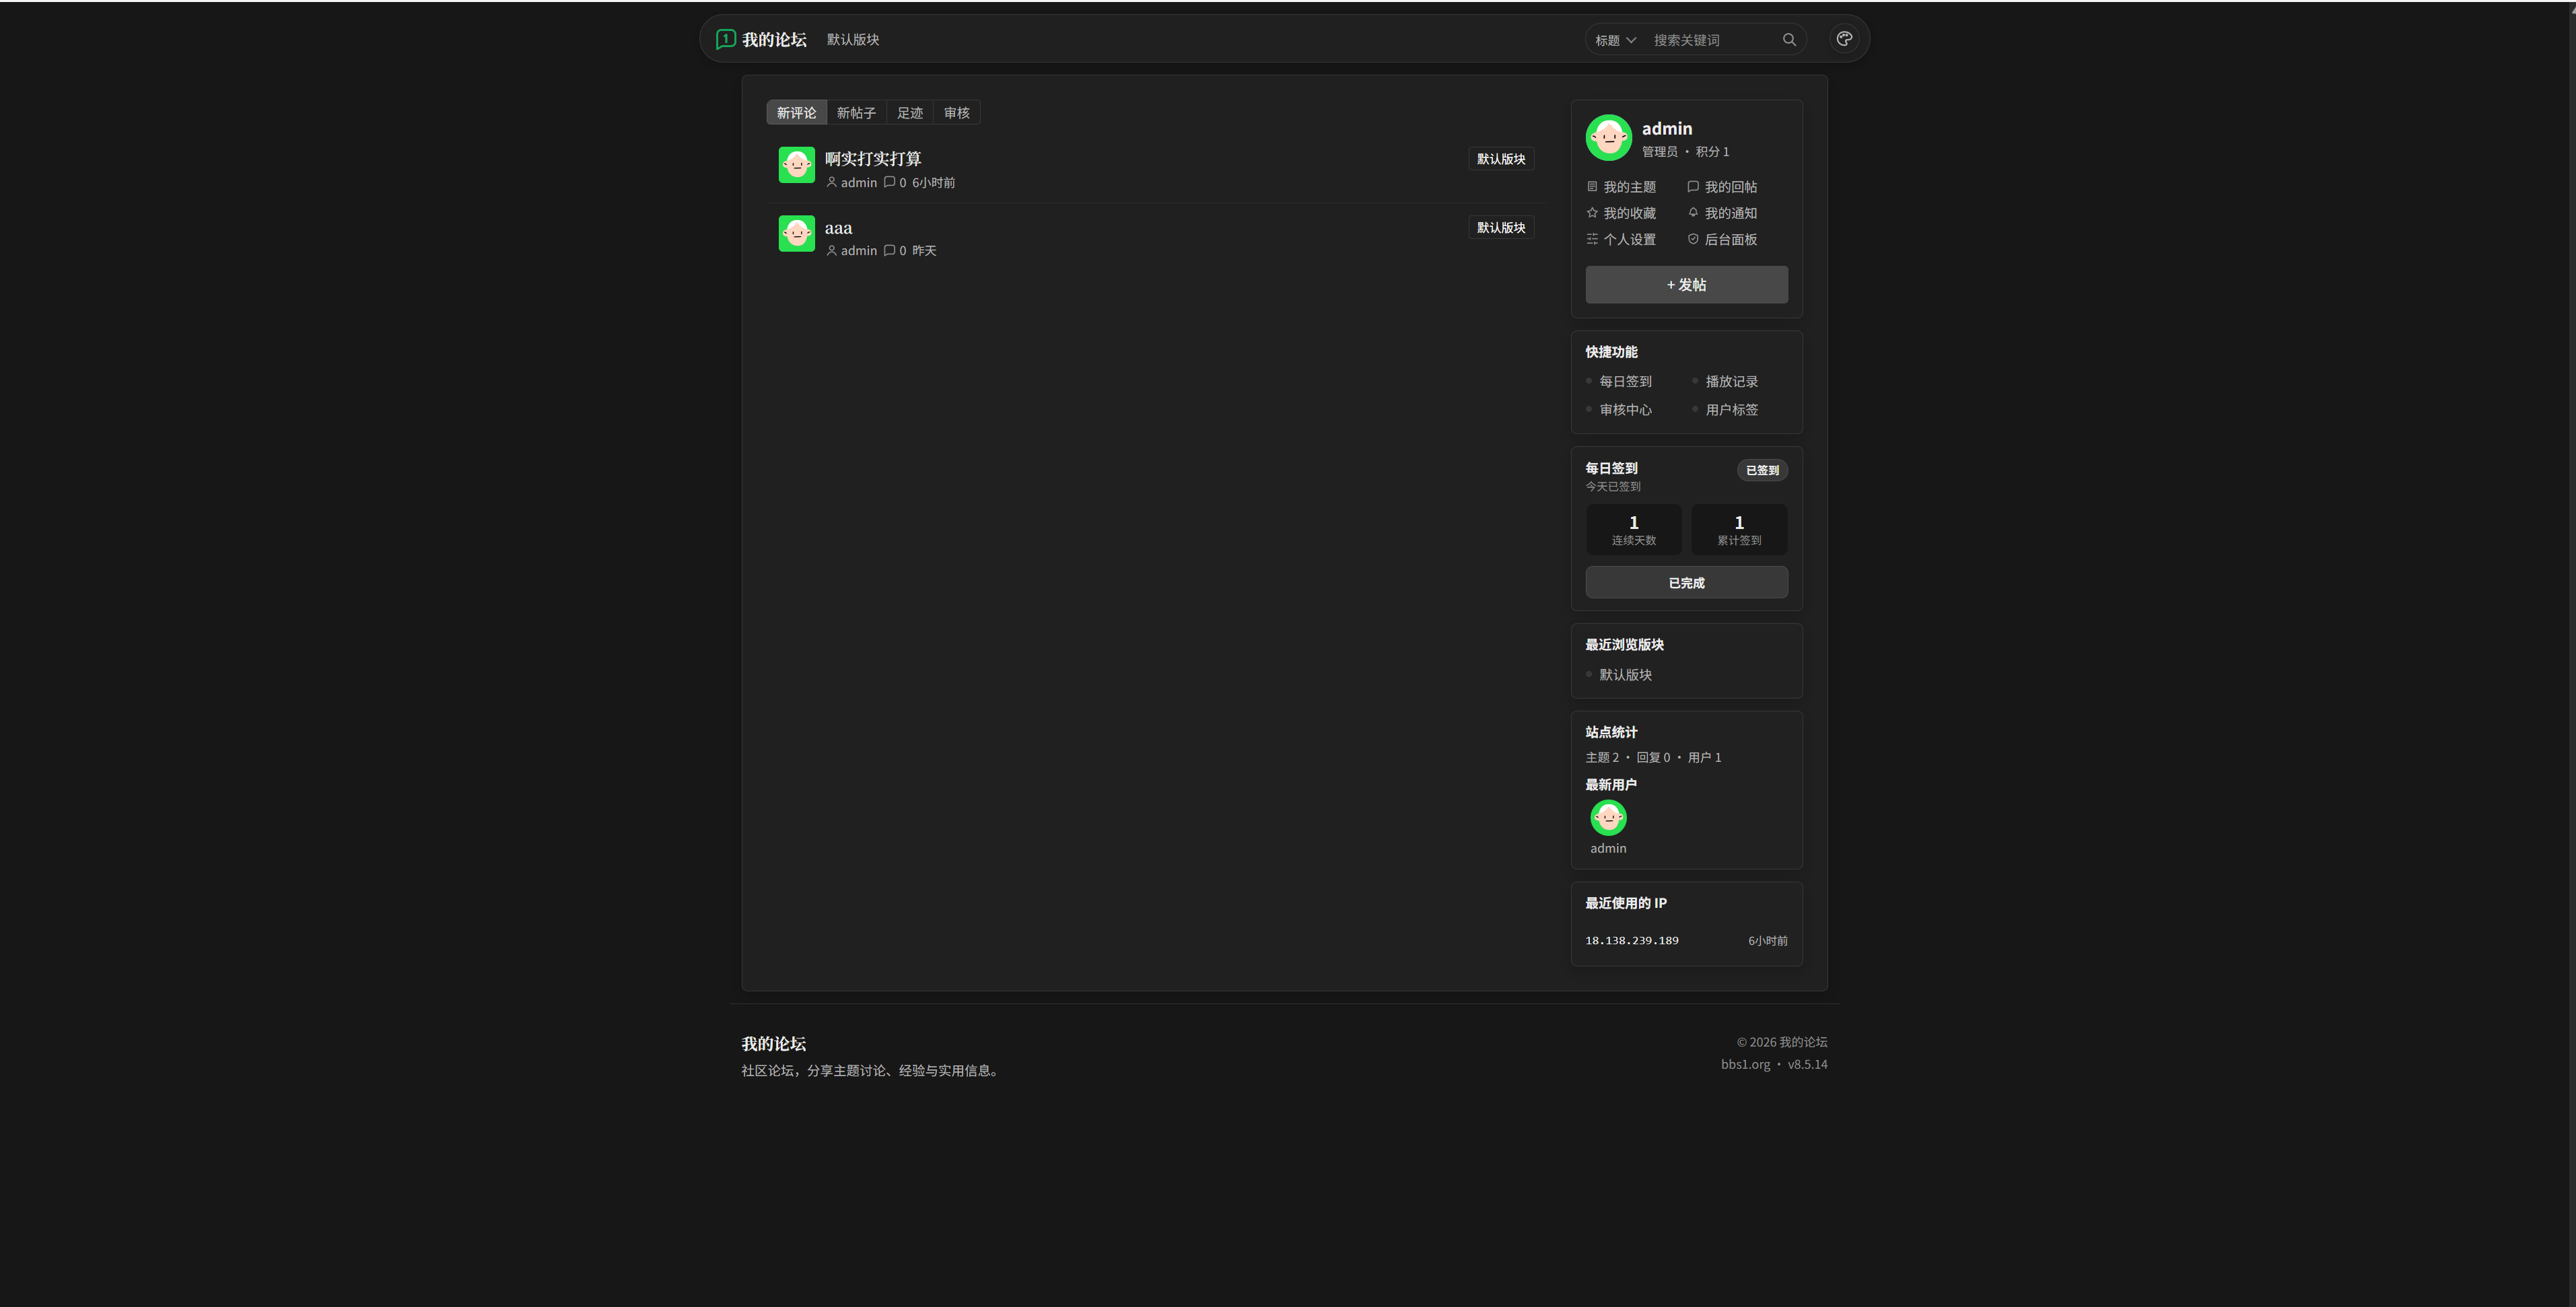Go to 我的论坛 home title
The image size is (2576, 1307).
[x=774, y=39]
